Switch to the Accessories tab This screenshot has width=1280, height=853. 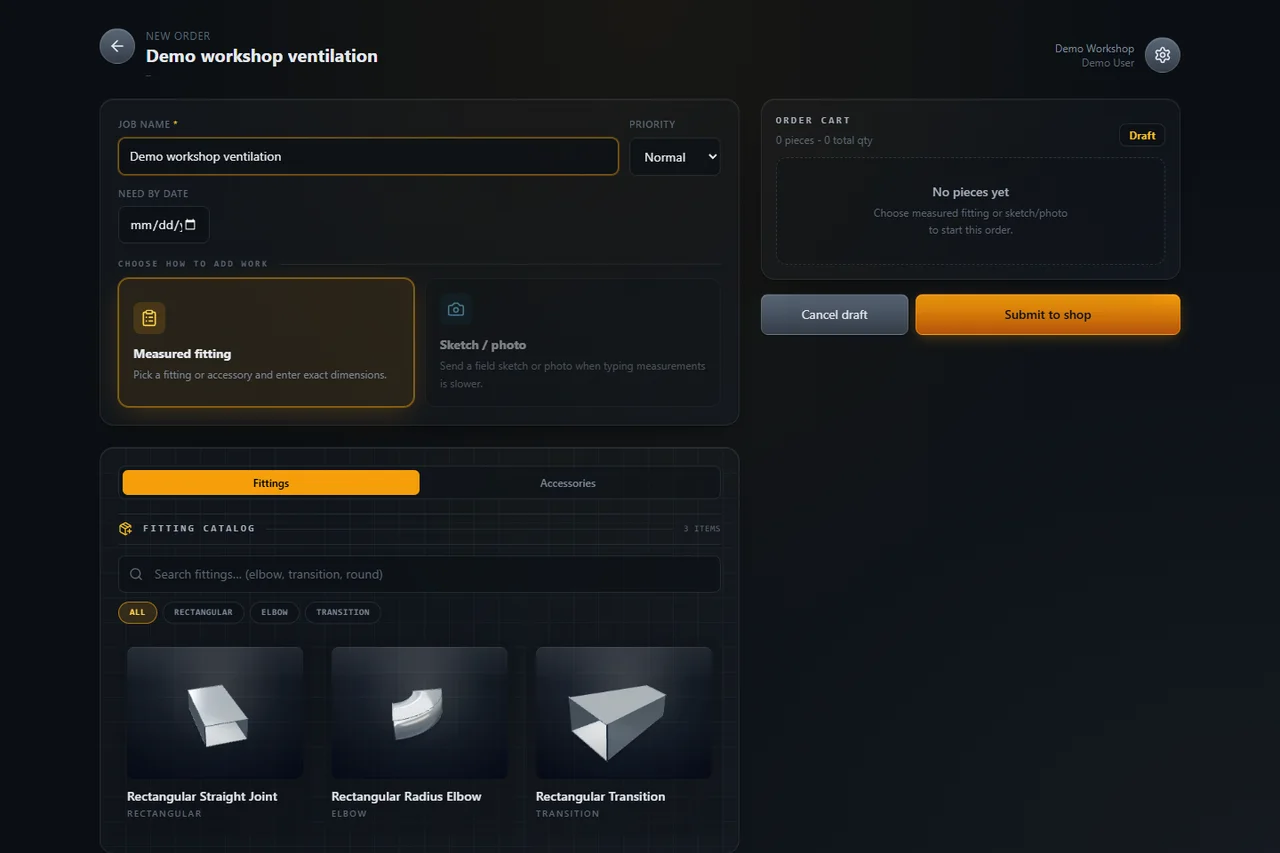(x=568, y=483)
